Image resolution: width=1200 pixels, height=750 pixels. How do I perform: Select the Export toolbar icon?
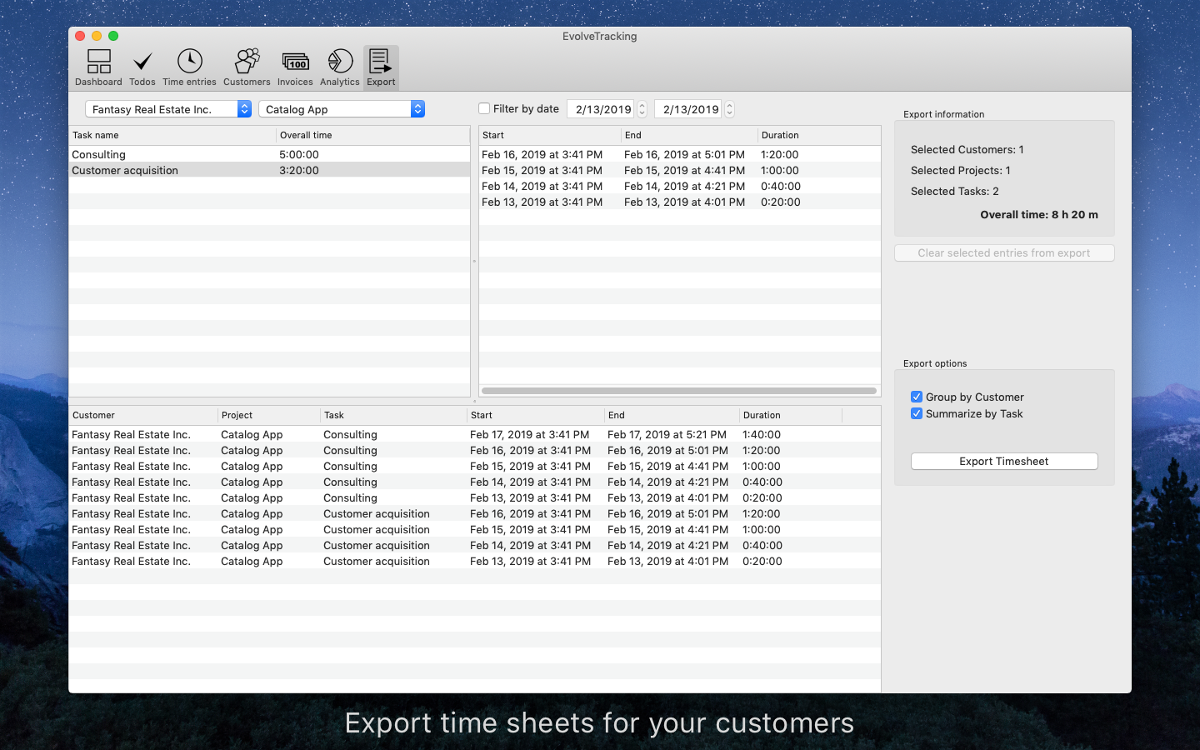pos(381,62)
